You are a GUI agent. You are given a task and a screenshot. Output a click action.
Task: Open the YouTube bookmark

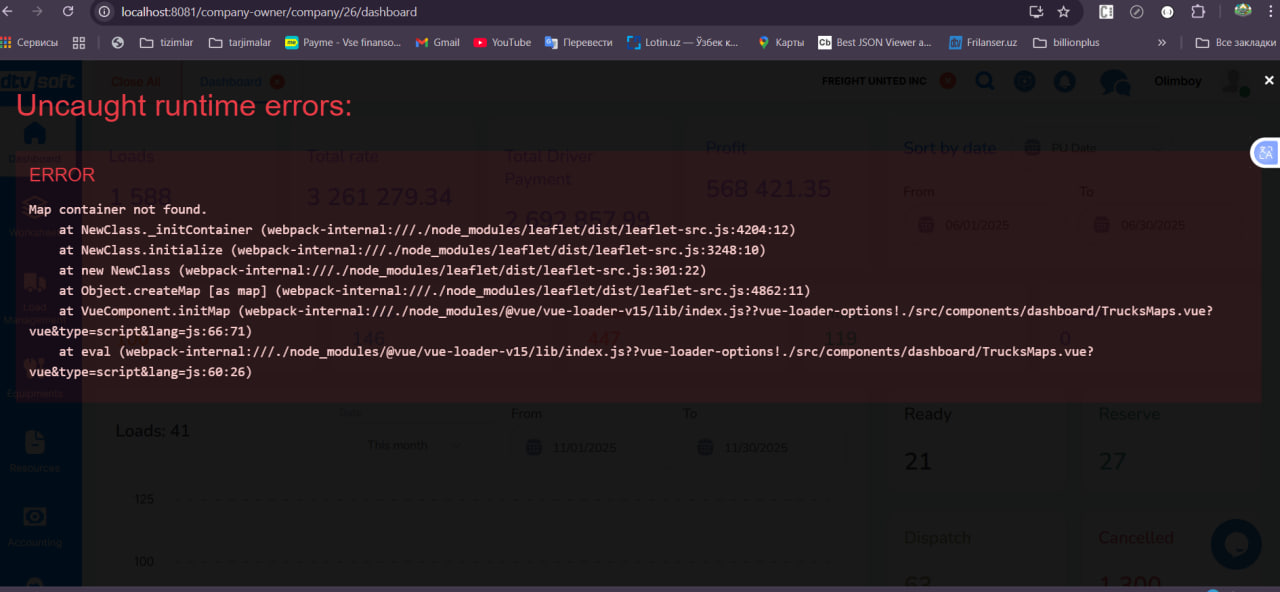coord(502,42)
